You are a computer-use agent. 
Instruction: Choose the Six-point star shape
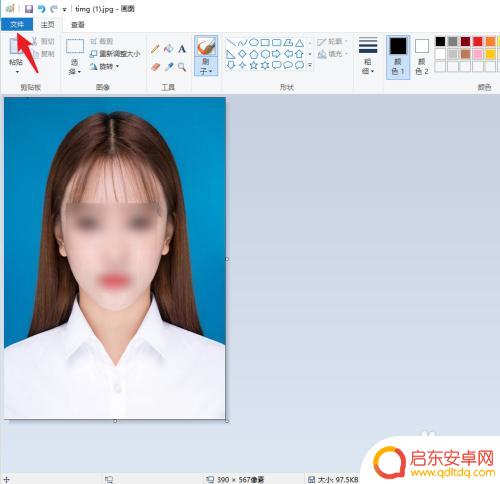(x=265, y=65)
